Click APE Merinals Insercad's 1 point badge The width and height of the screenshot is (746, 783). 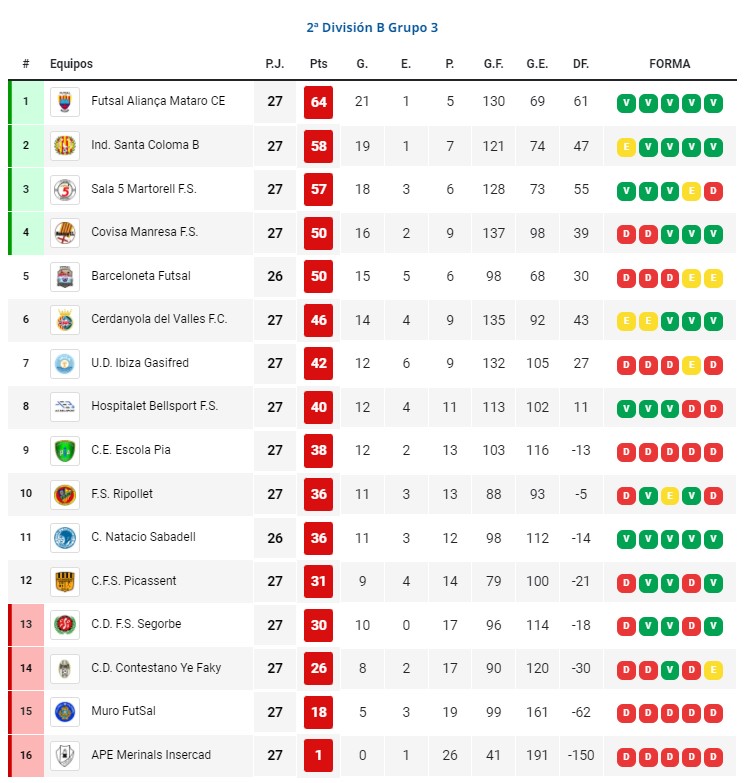[x=319, y=755]
